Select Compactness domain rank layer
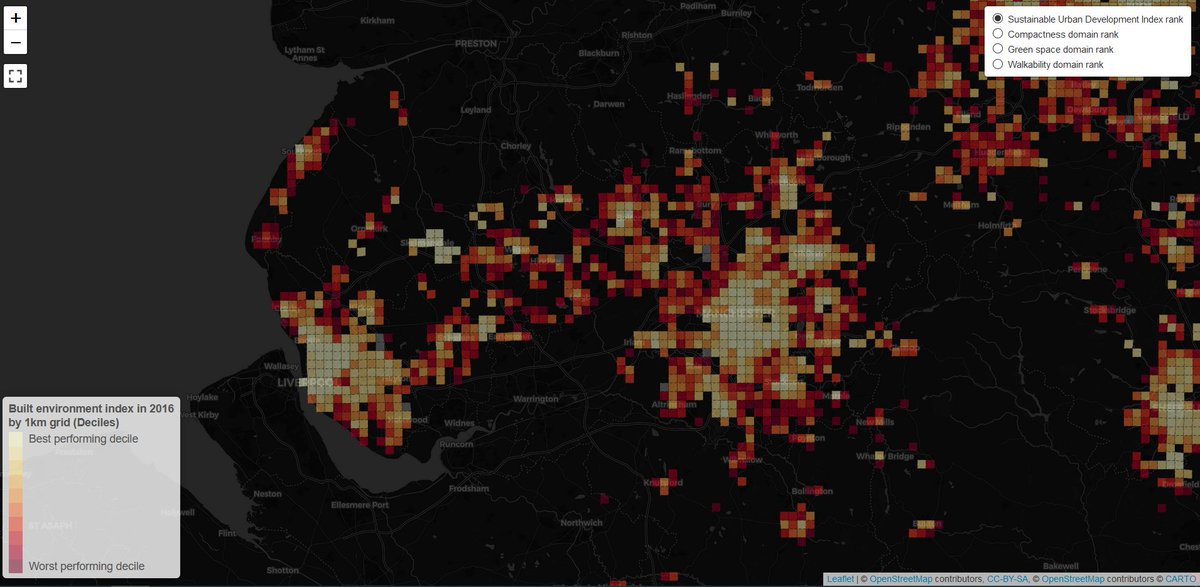1200x587 pixels. (998, 34)
